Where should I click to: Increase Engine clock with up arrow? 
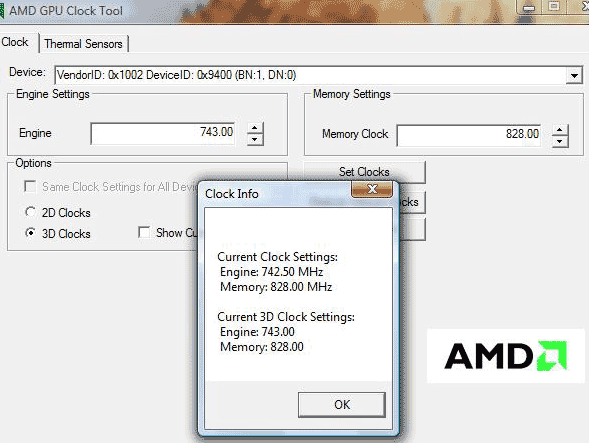click(x=255, y=128)
